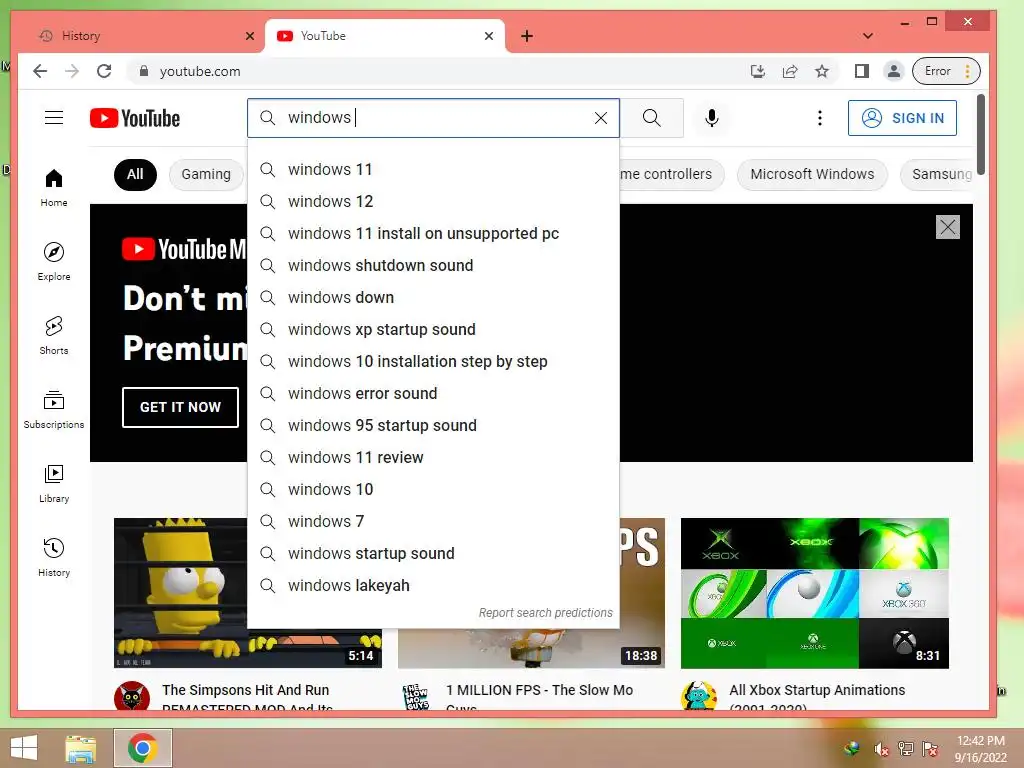This screenshot has height=768, width=1024.
Task: Click the YouTube logo
Action: tap(135, 118)
